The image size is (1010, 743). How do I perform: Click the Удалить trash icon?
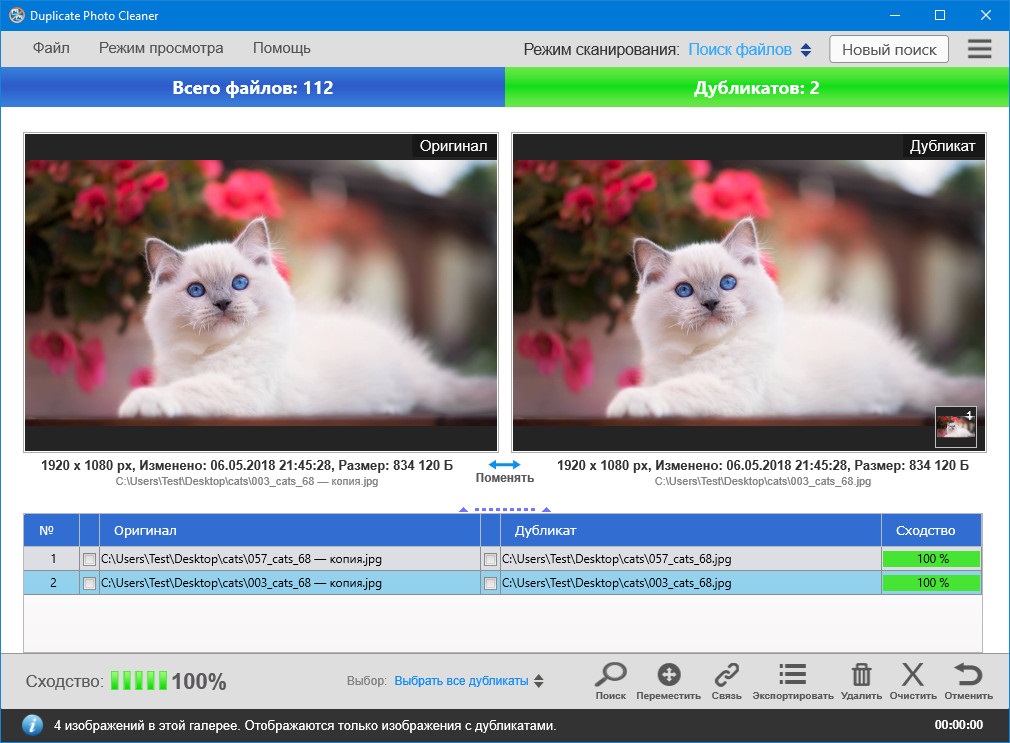click(x=861, y=675)
